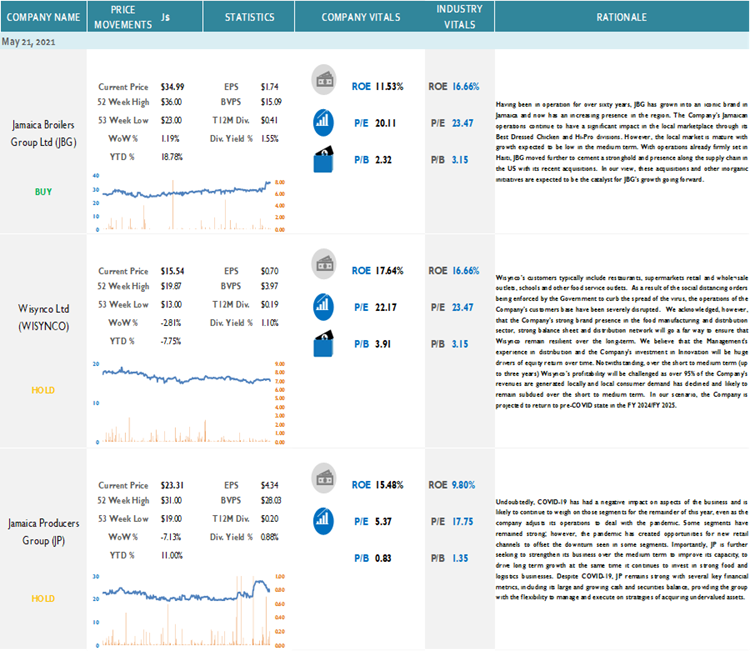Viewport: 750px width, 651px height.
Task: Click JP EPS value $4.34
Action: (269, 485)
